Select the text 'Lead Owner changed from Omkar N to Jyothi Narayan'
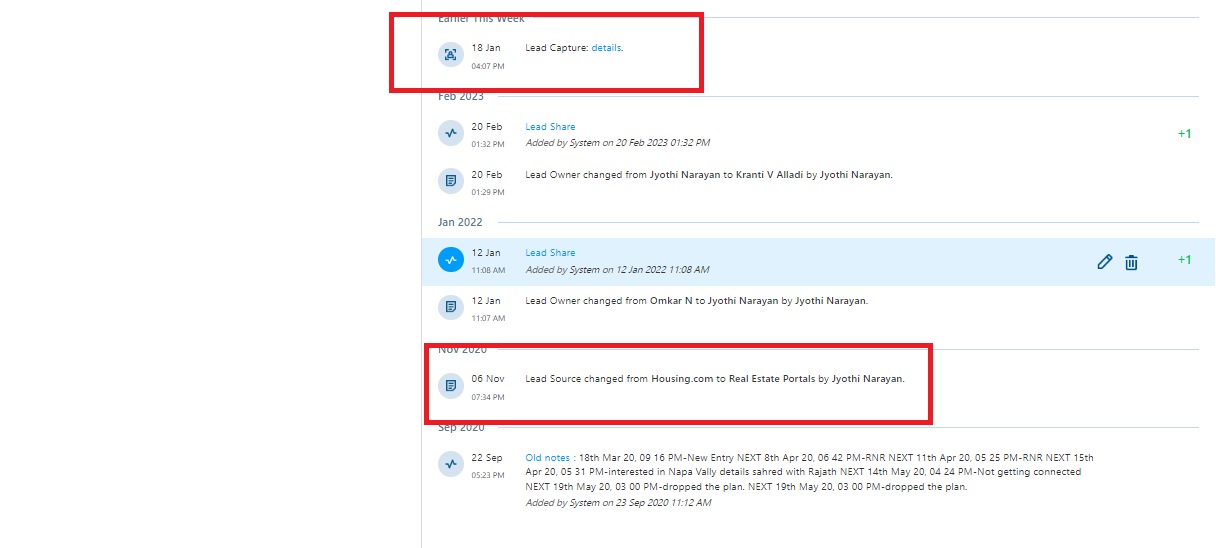Image resolution: width=1216 pixels, height=548 pixels. click(x=652, y=301)
